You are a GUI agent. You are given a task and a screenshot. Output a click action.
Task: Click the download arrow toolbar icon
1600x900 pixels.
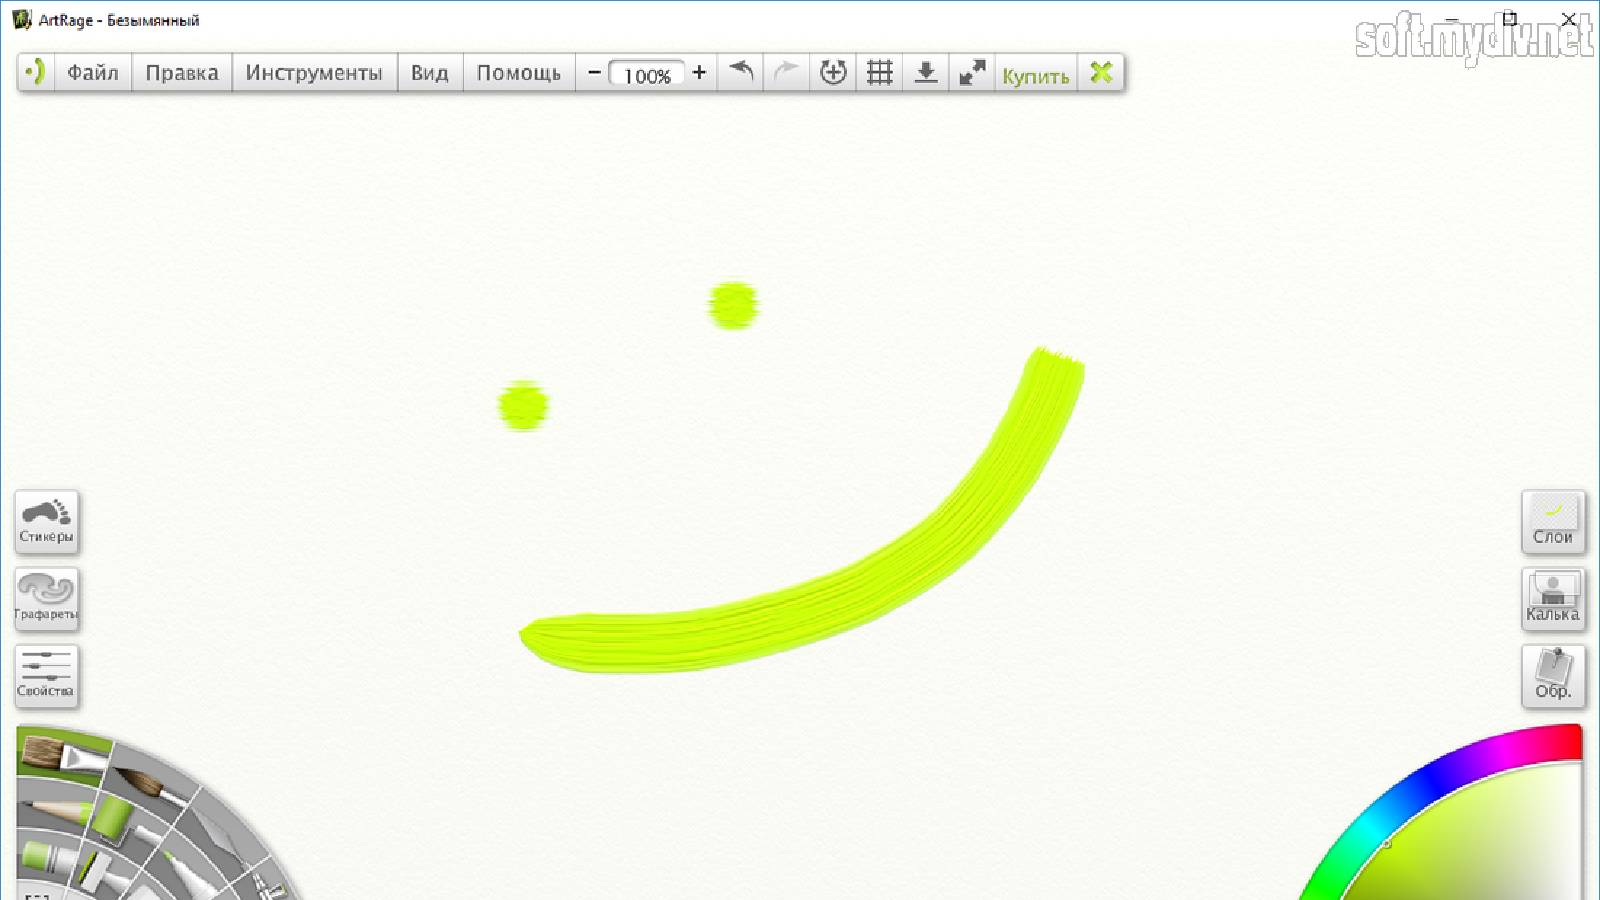926,72
